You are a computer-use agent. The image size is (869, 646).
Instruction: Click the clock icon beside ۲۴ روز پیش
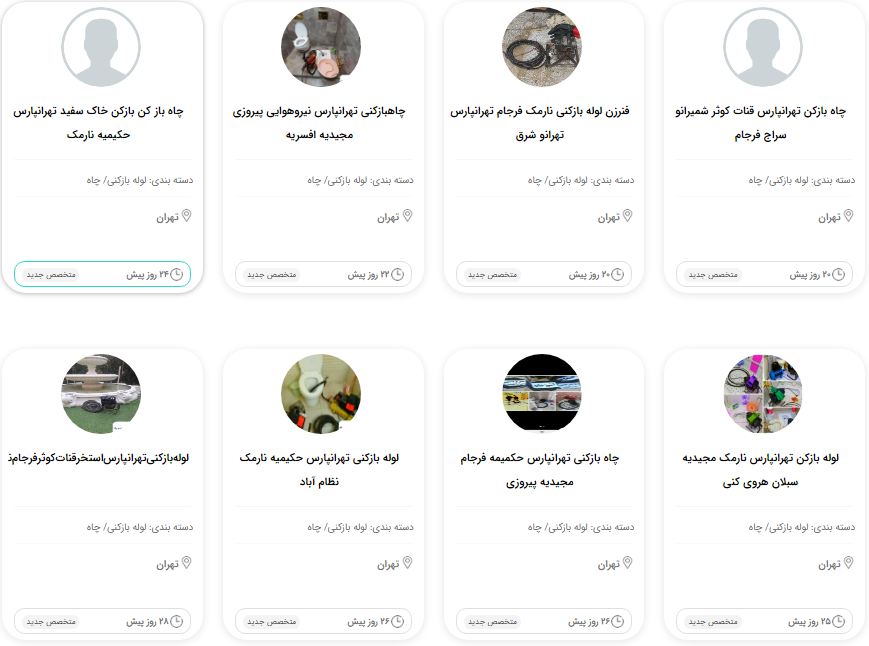176,274
